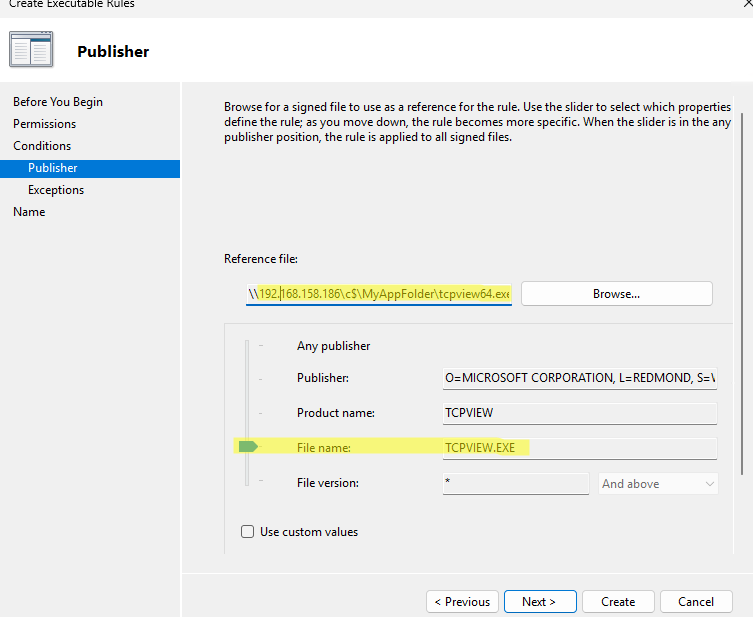
Task: Click the Browse... button
Action: [616, 294]
